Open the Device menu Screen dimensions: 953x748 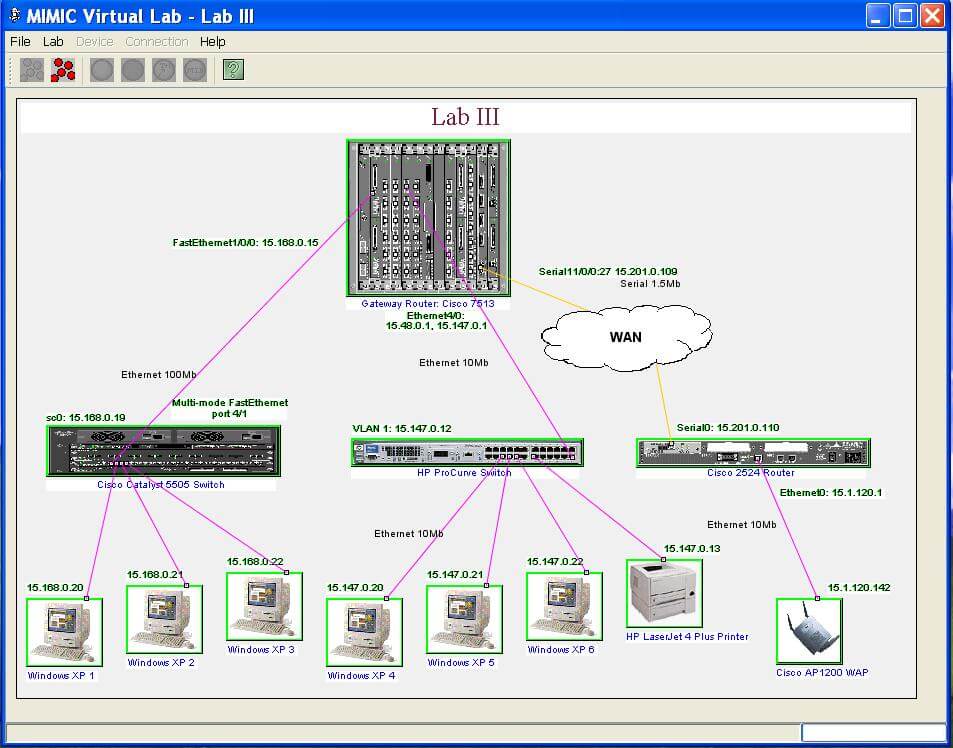click(x=95, y=41)
